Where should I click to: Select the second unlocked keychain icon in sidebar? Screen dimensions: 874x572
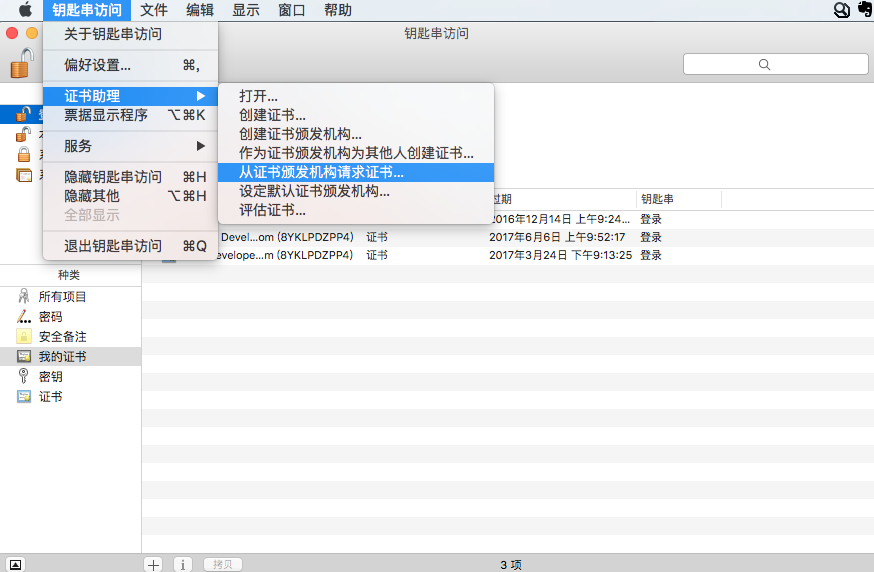click(x=23, y=134)
